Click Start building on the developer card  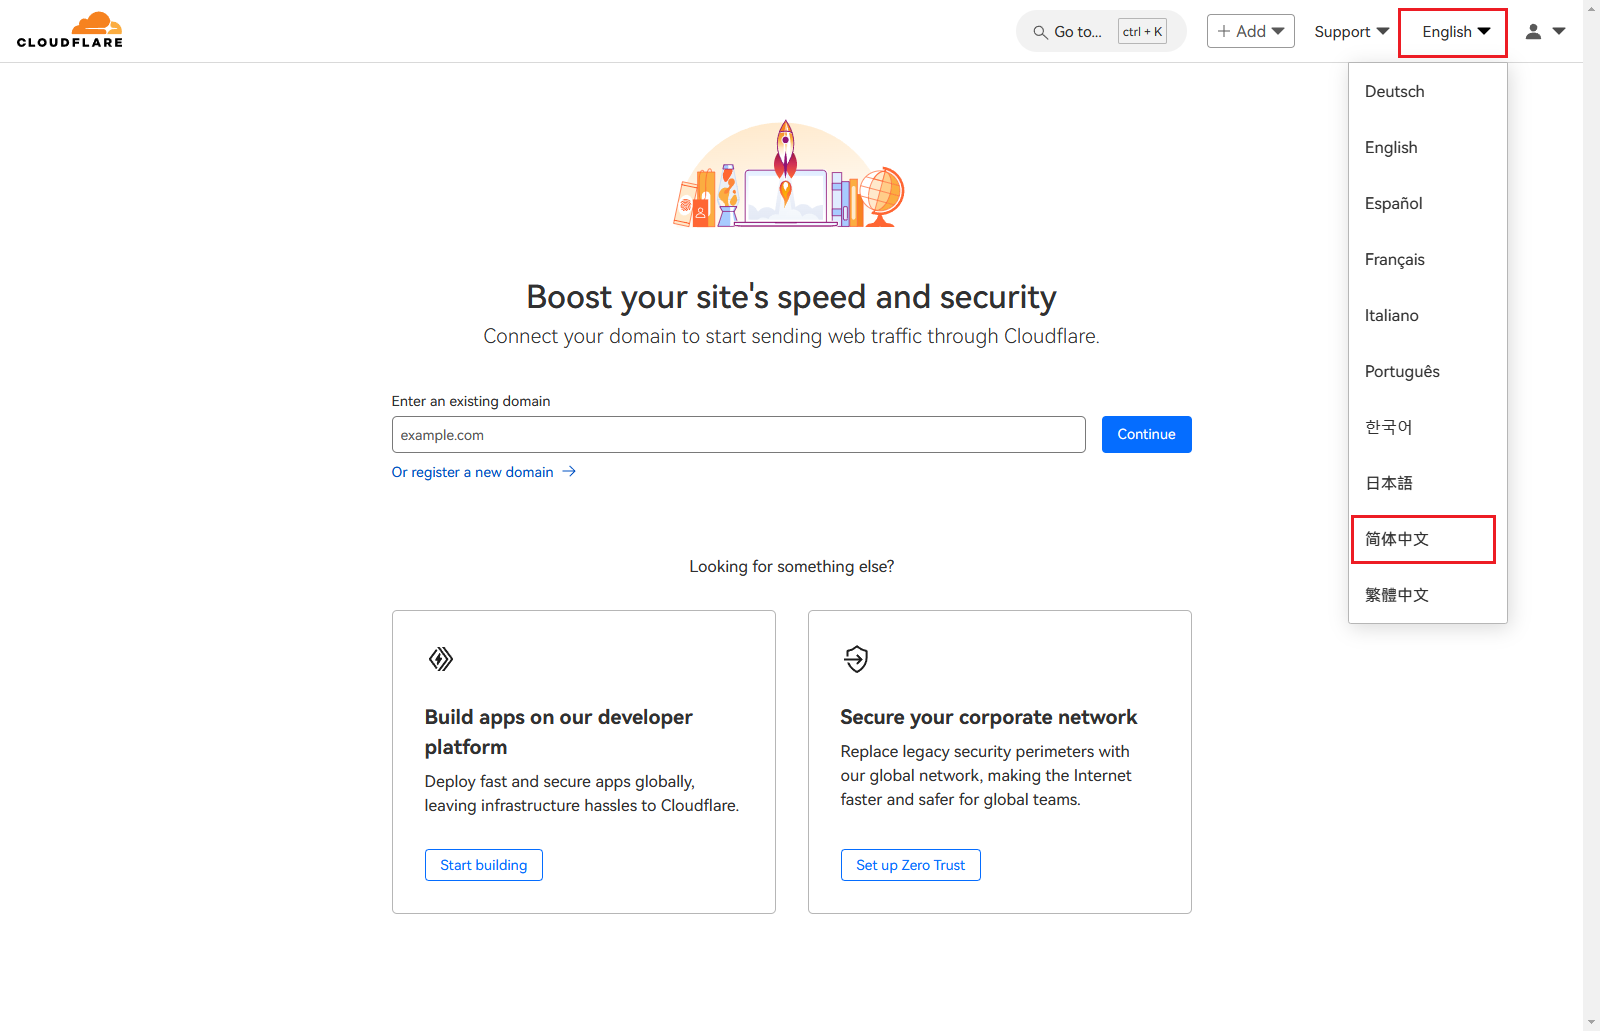483,864
